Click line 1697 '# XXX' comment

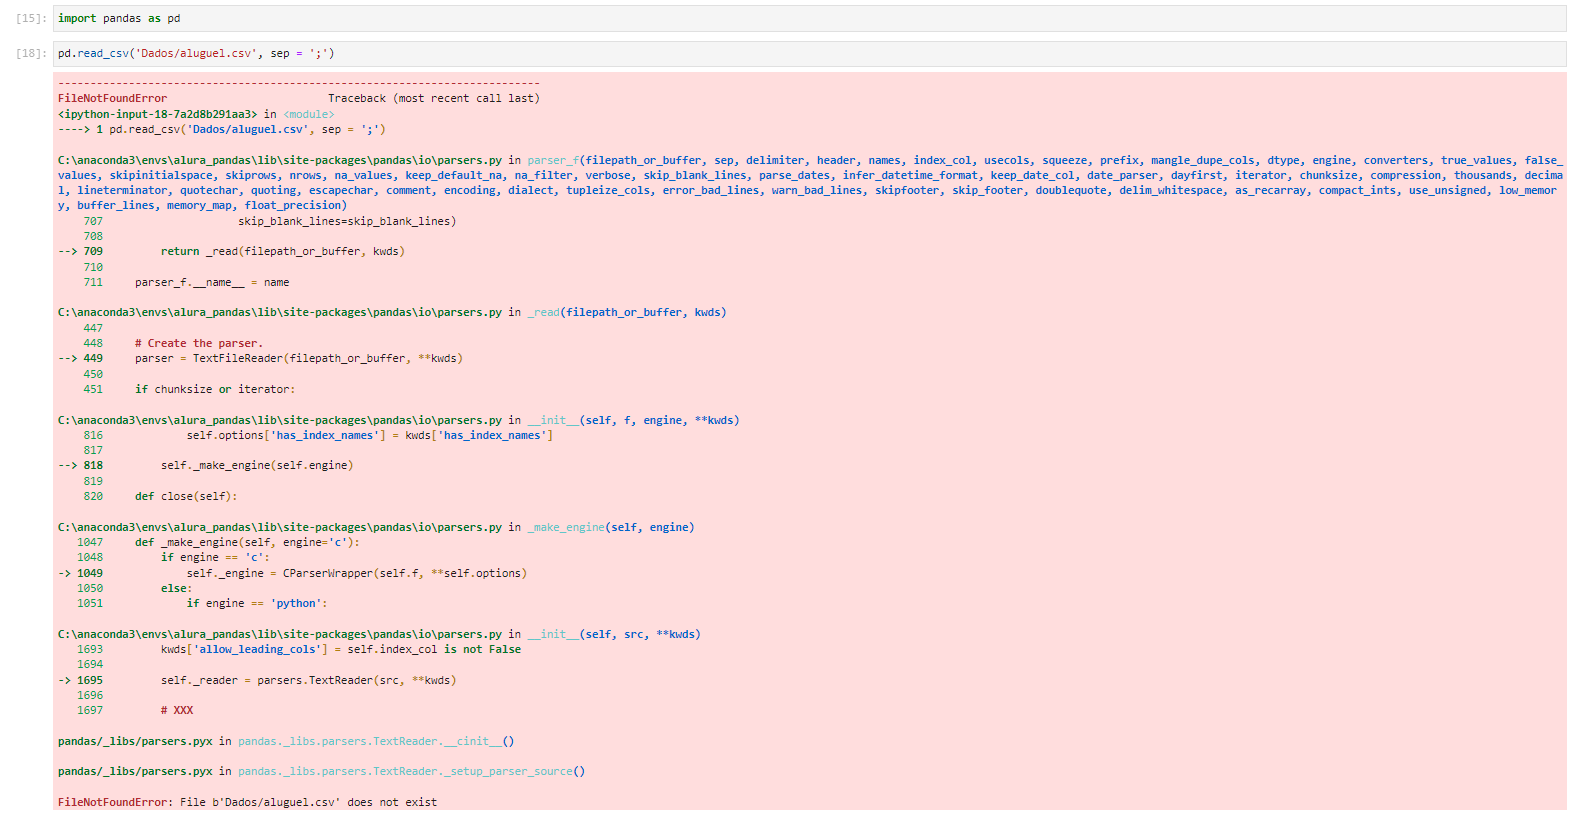pyautogui.click(x=177, y=710)
